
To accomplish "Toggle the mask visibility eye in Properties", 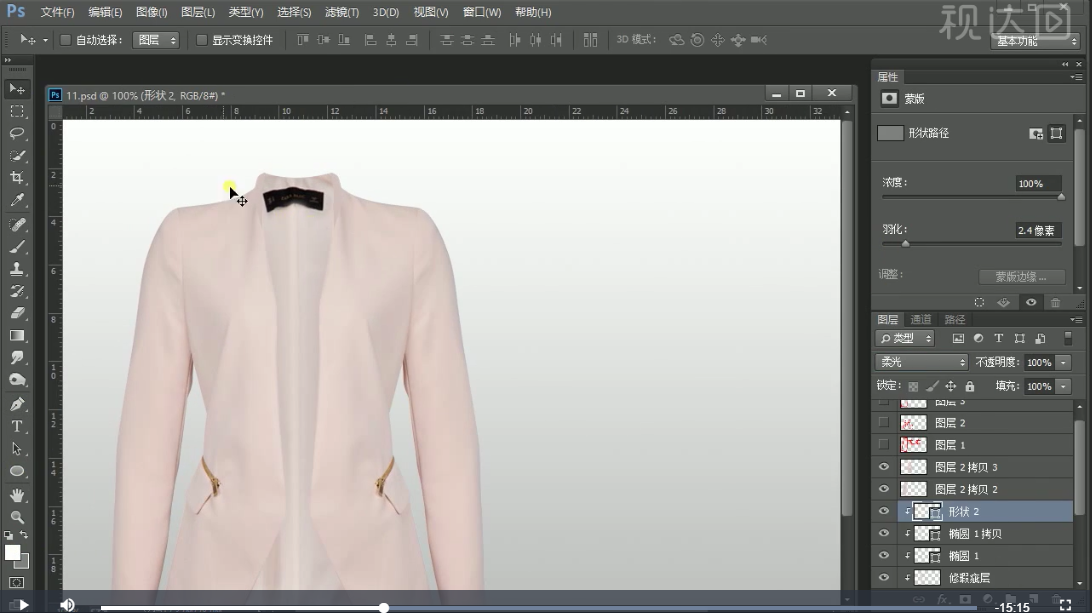I will pyautogui.click(x=1031, y=302).
